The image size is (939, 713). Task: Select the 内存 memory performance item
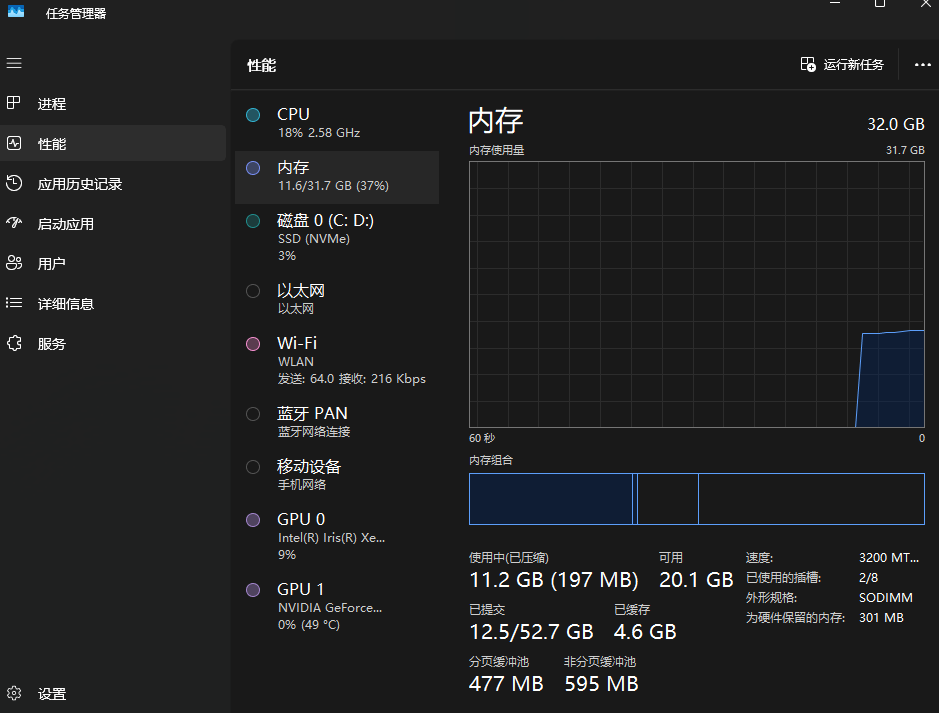click(x=337, y=177)
